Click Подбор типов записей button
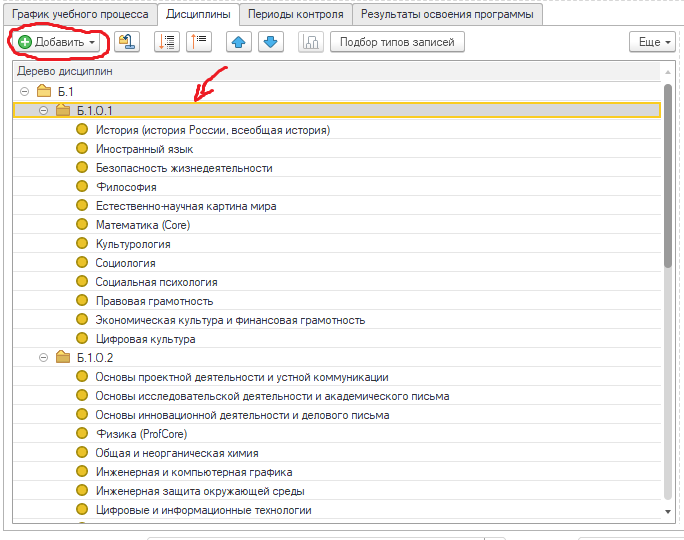This screenshot has width=684, height=540. click(397, 42)
